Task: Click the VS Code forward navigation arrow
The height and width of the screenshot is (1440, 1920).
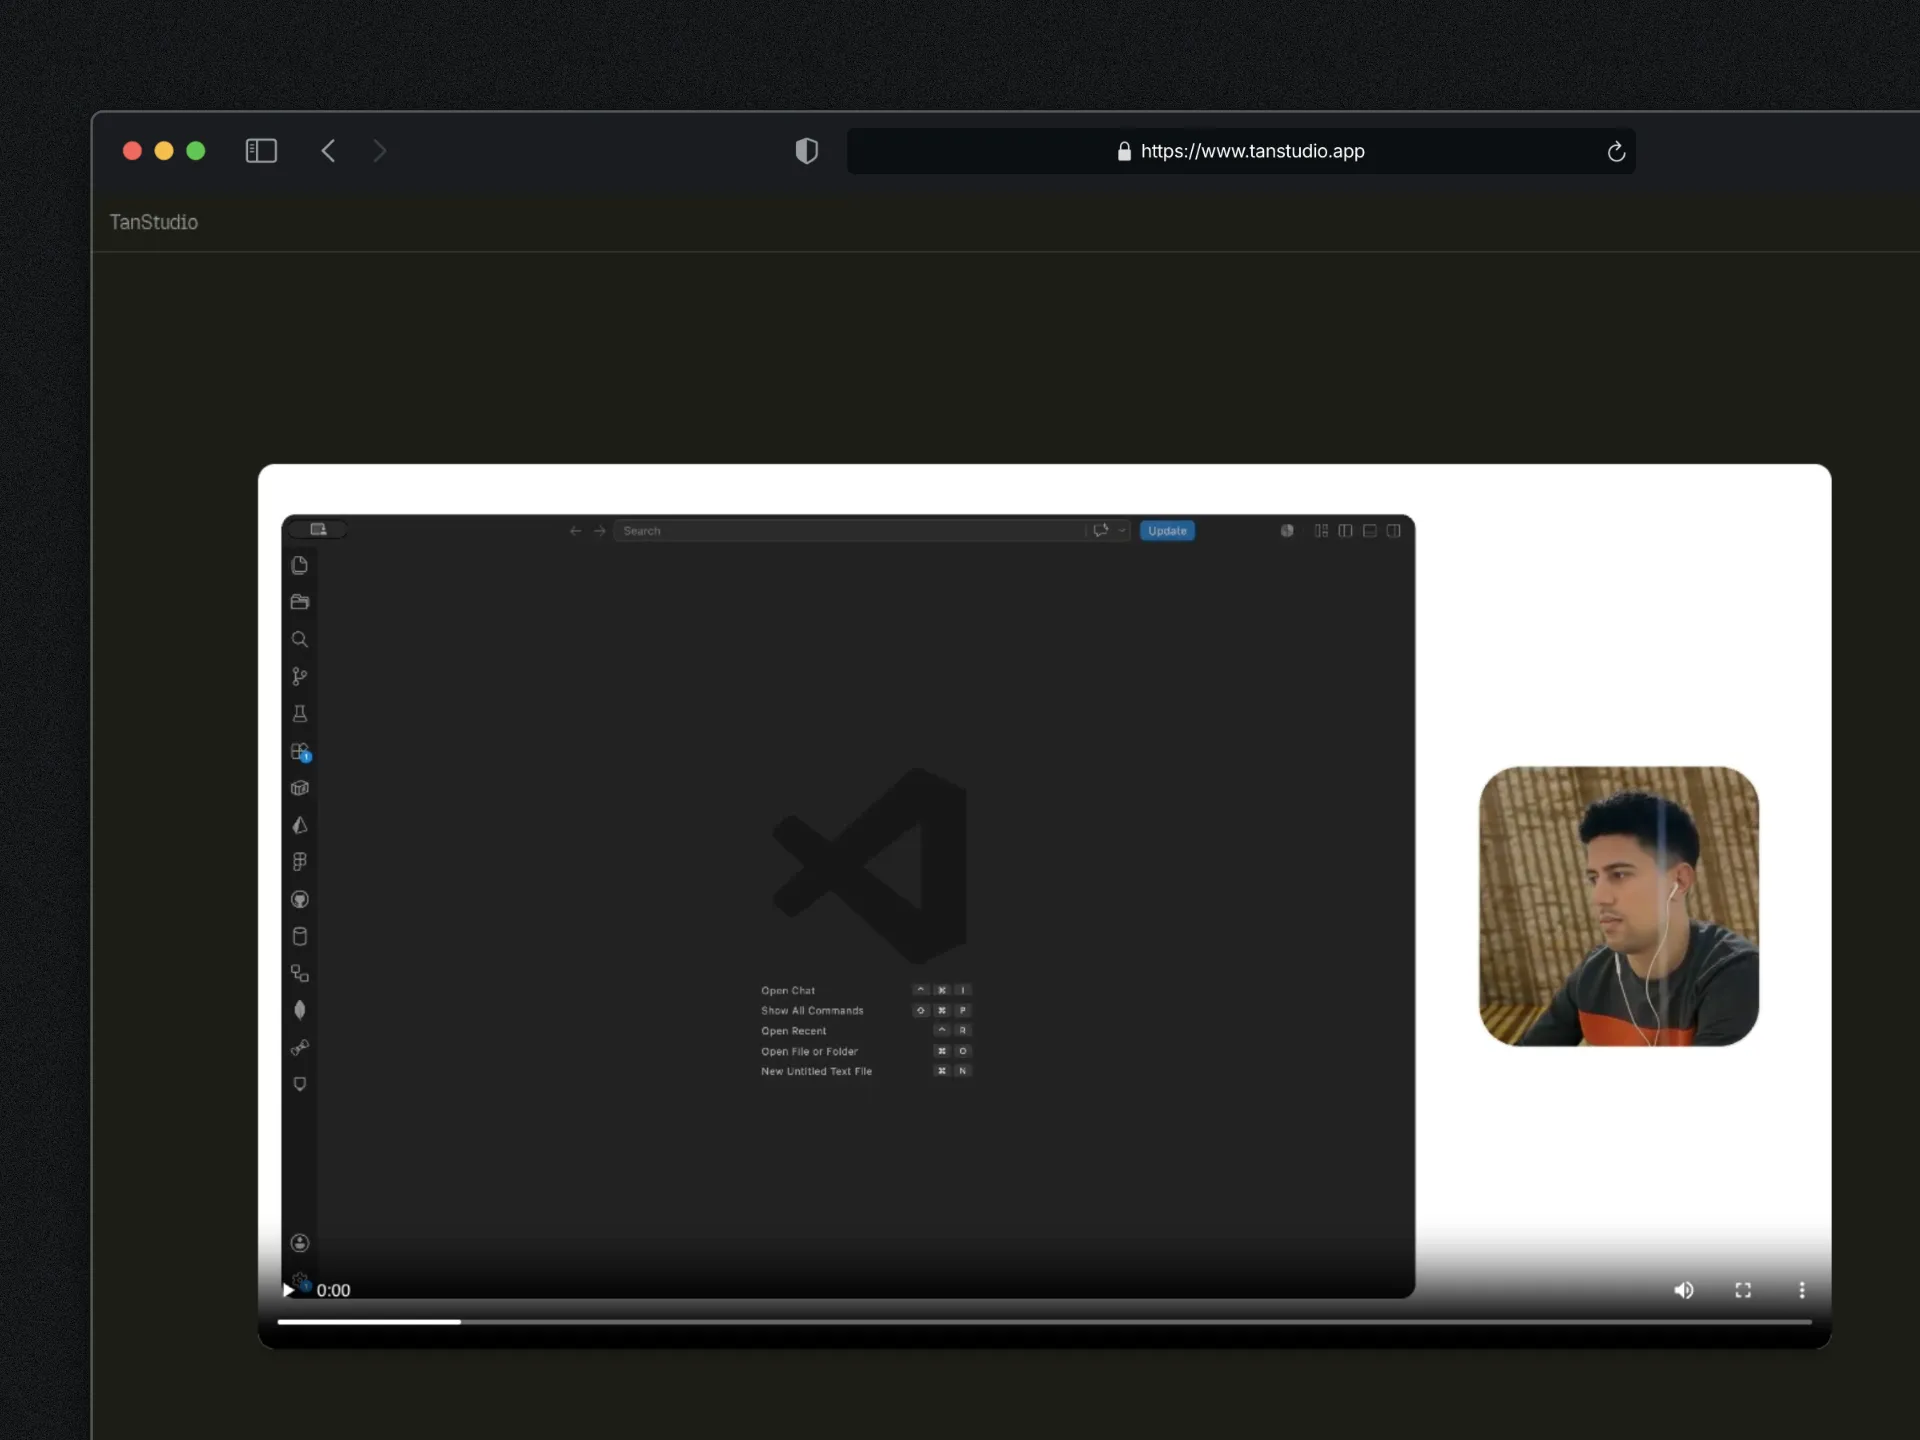Action: point(600,531)
